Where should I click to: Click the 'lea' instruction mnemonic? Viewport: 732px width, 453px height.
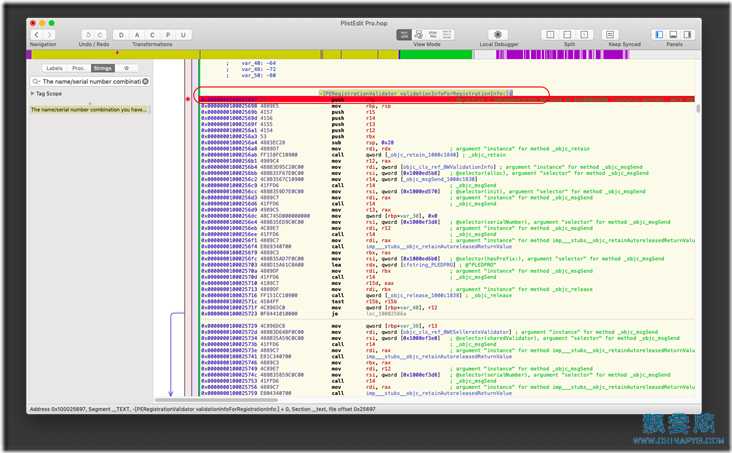336,265
